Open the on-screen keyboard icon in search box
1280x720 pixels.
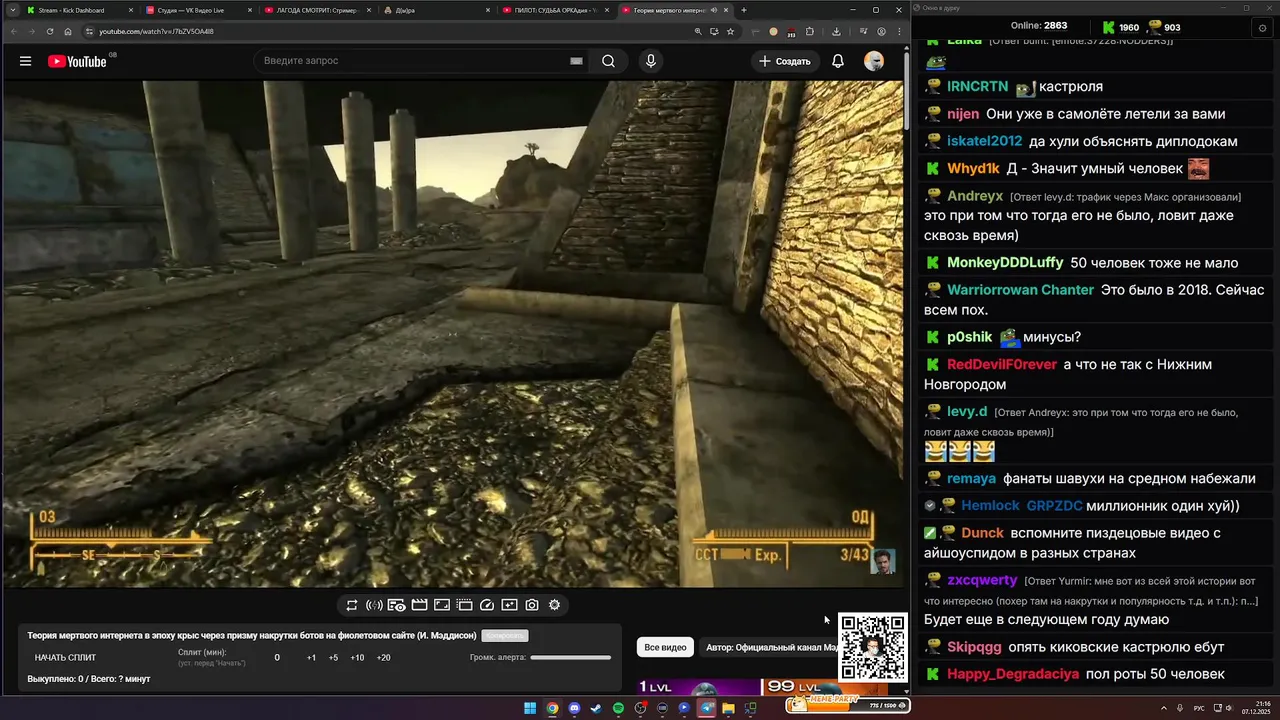pos(576,61)
